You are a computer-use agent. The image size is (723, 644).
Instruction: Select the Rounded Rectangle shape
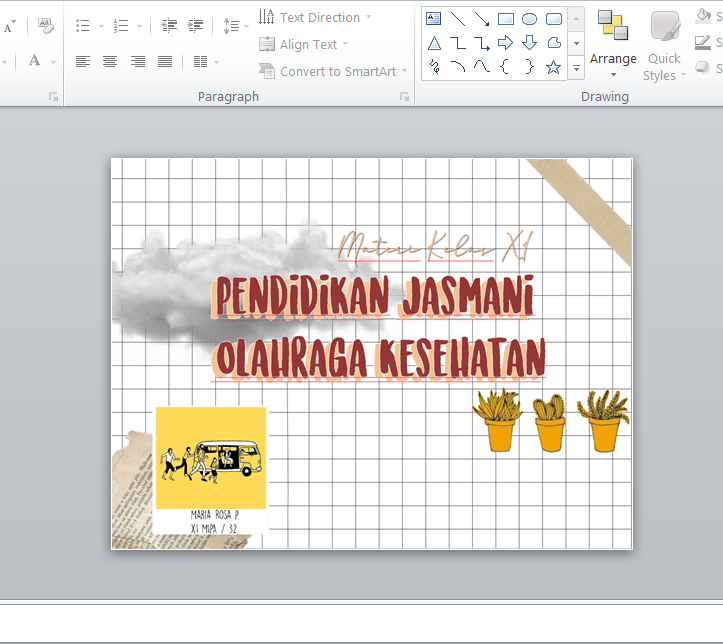(x=554, y=18)
